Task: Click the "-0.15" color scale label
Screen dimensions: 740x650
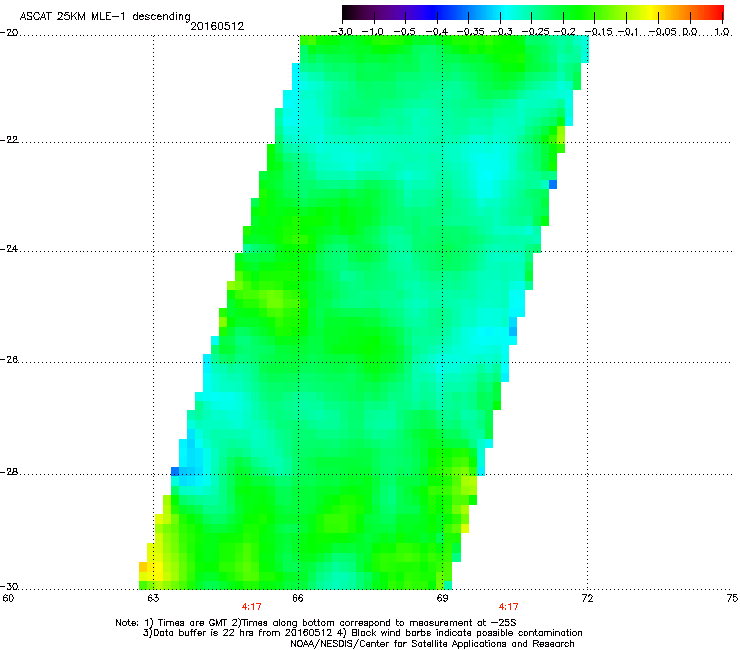Action: pyautogui.click(x=598, y=32)
